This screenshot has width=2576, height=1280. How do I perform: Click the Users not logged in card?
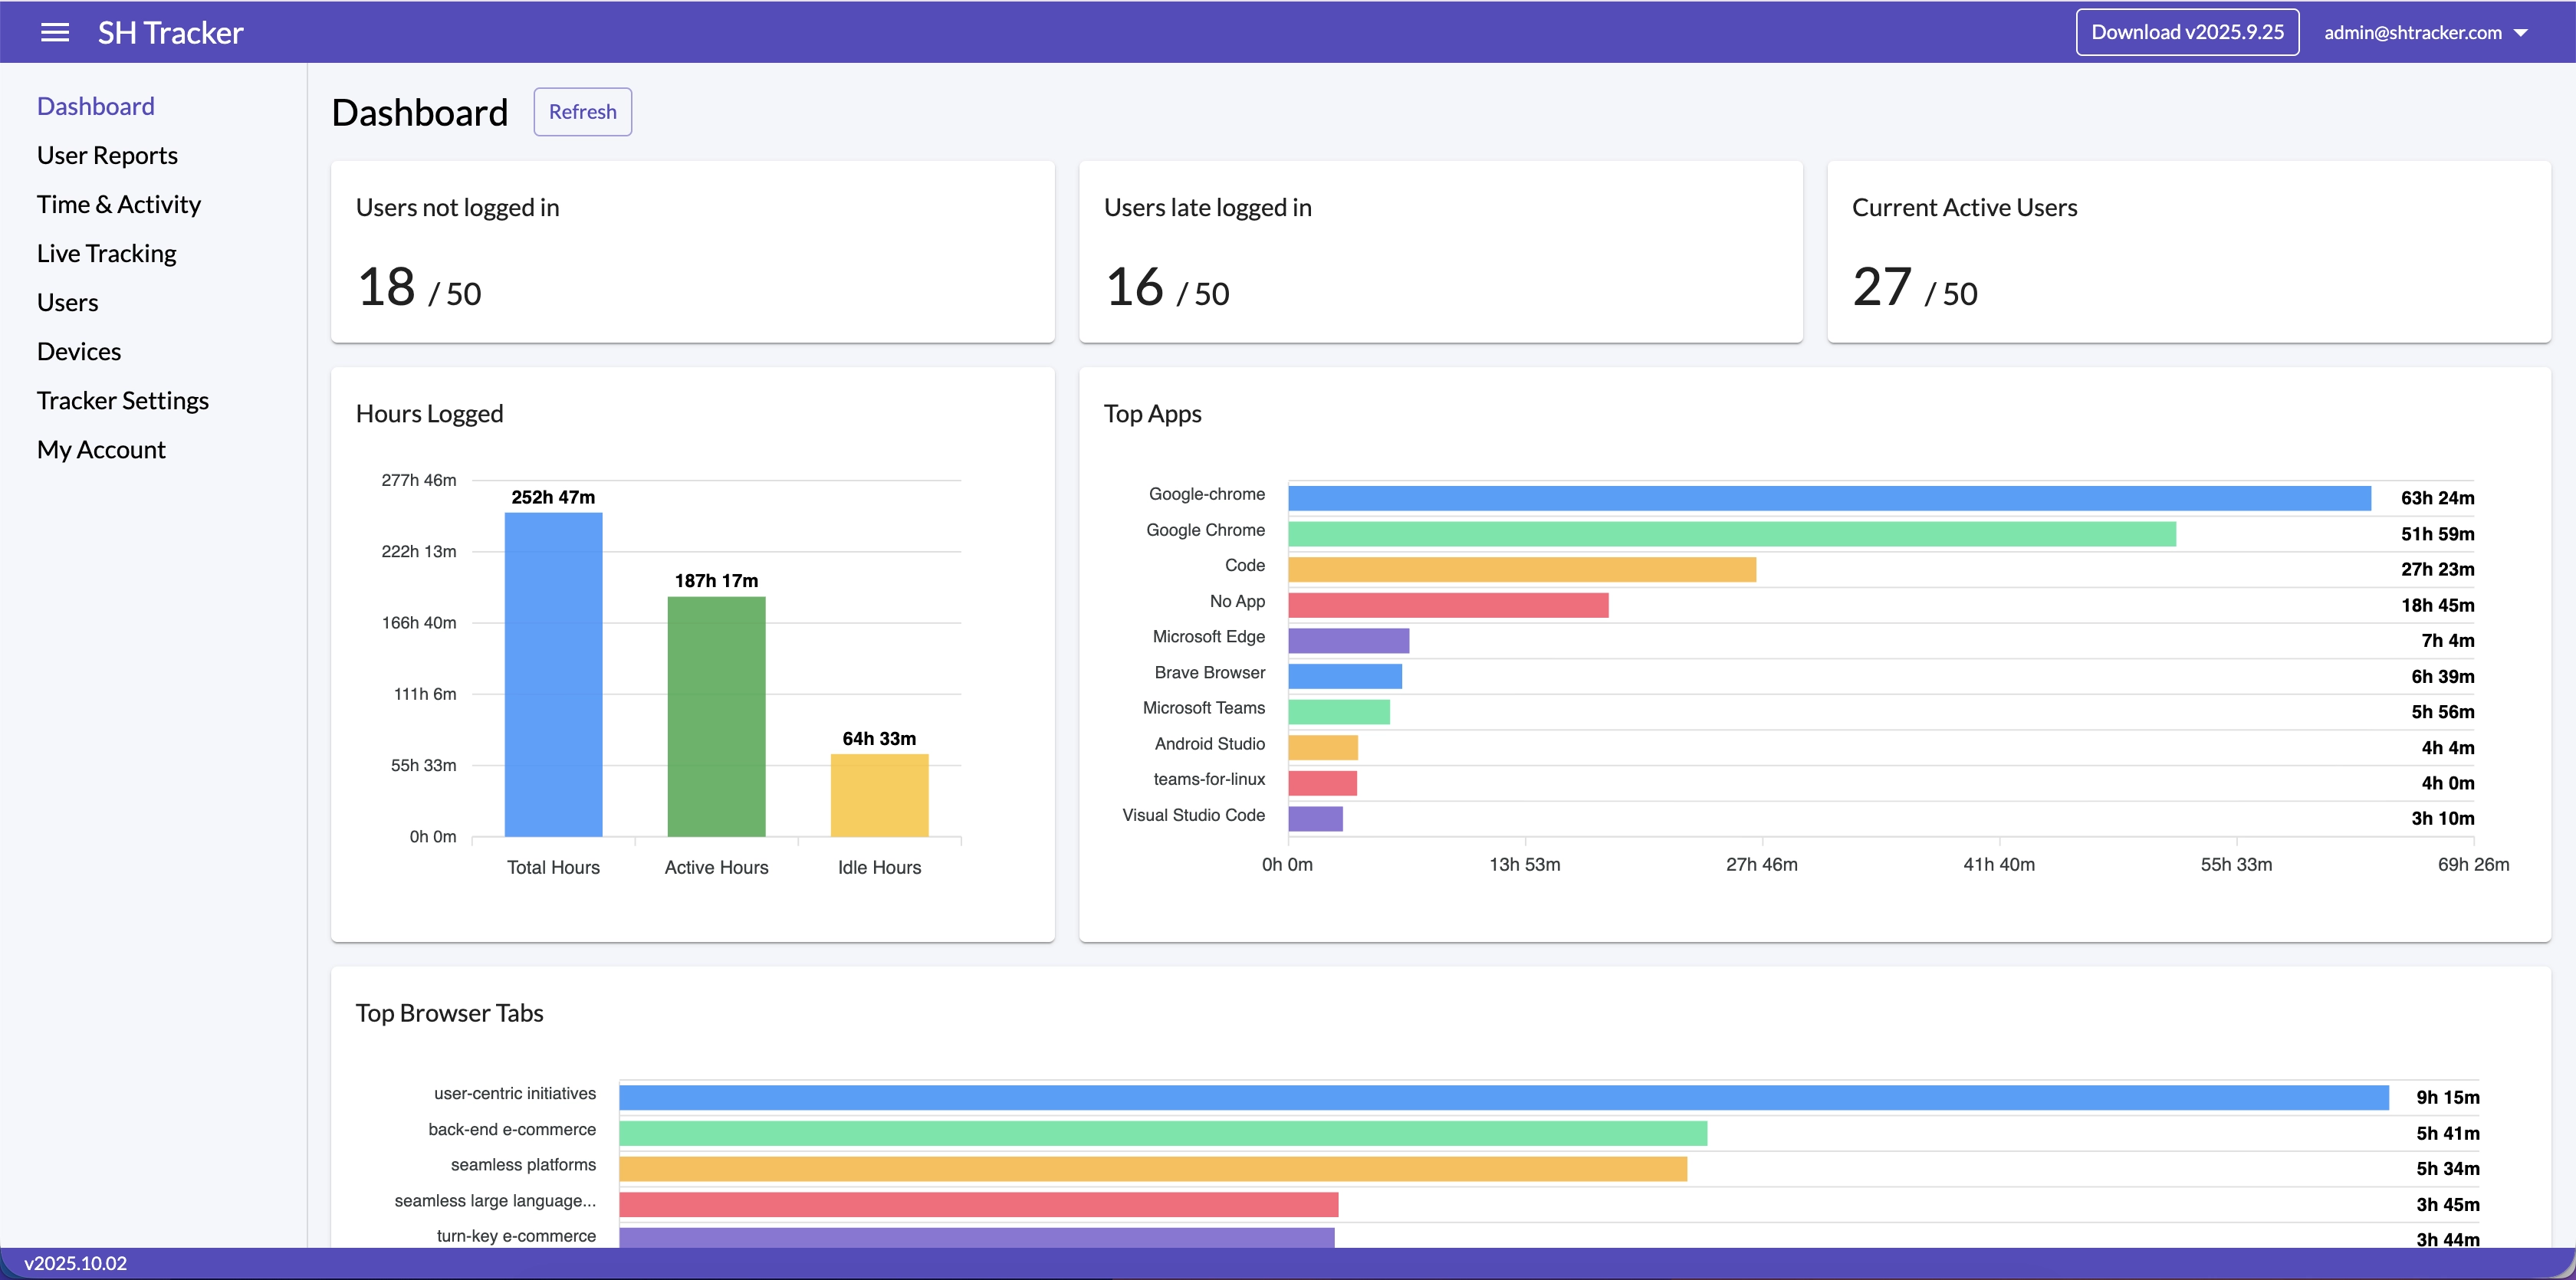[x=692, y=252]
